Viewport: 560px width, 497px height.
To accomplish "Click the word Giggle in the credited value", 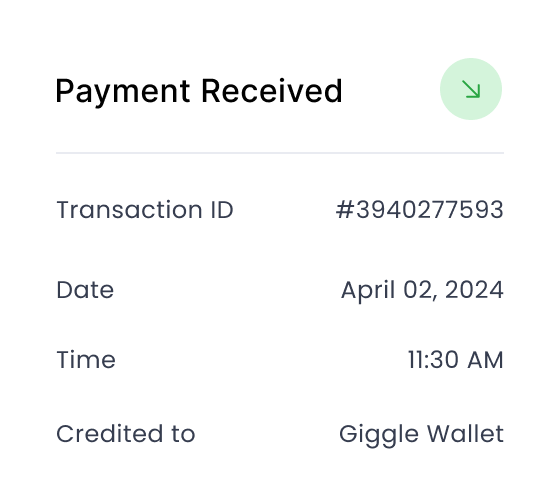I will point(379,436).
